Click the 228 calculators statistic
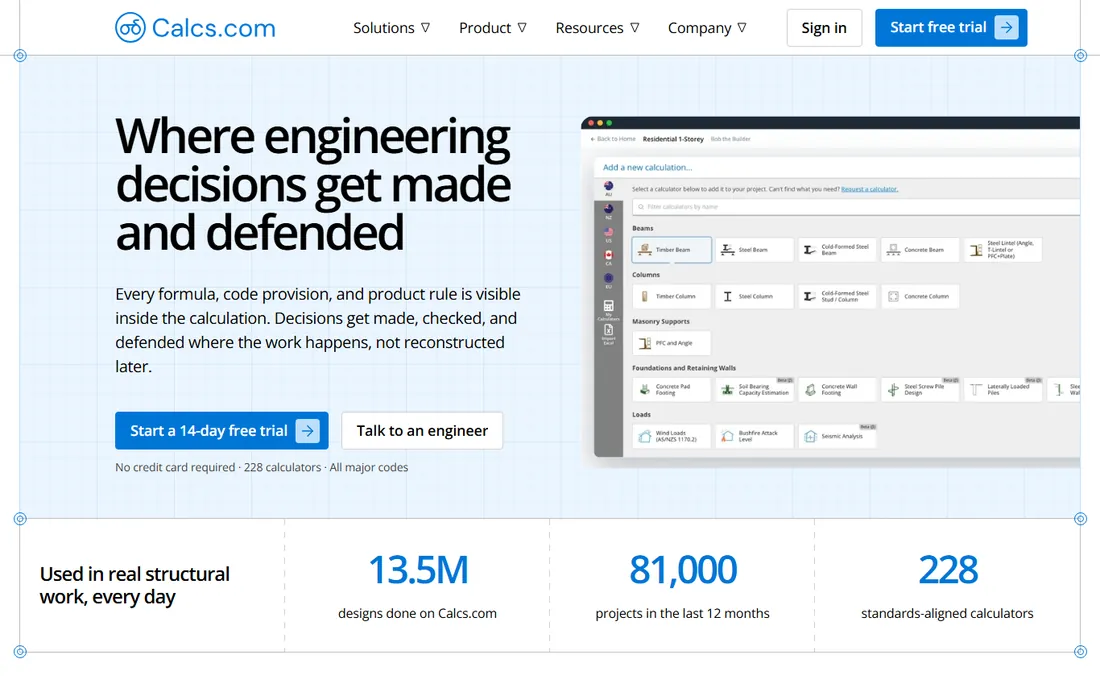The height and width of the screenshot is (688, 1100). (948, 569)
